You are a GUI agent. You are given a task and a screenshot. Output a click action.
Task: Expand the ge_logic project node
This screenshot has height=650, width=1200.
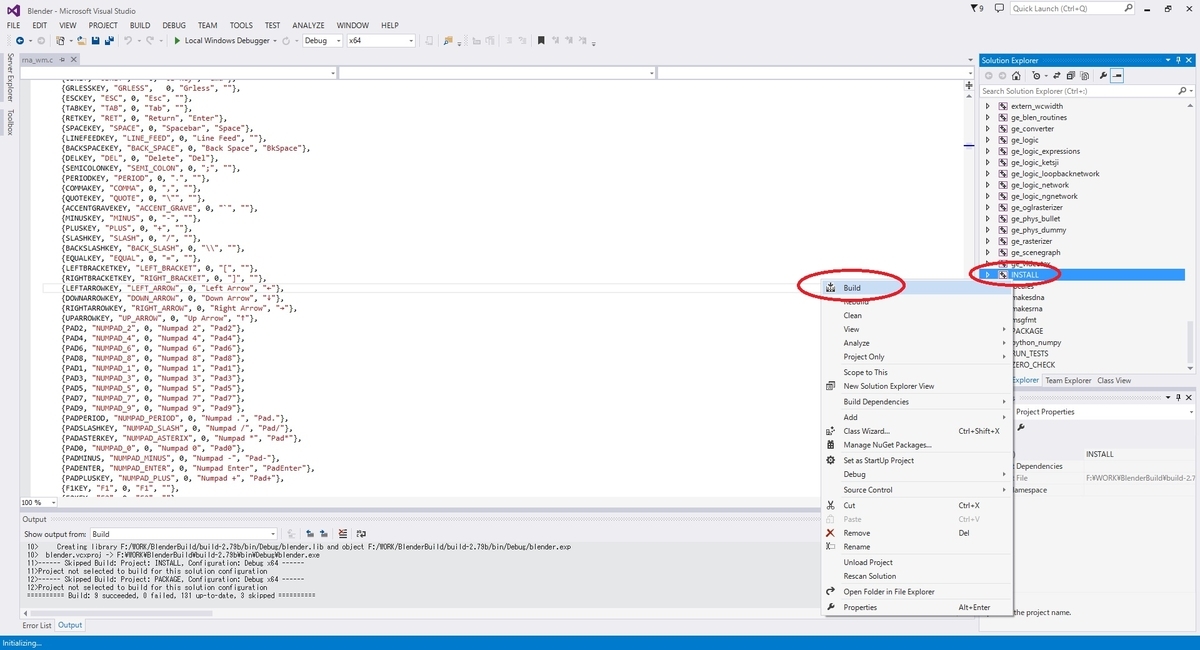tap(988, 140)
